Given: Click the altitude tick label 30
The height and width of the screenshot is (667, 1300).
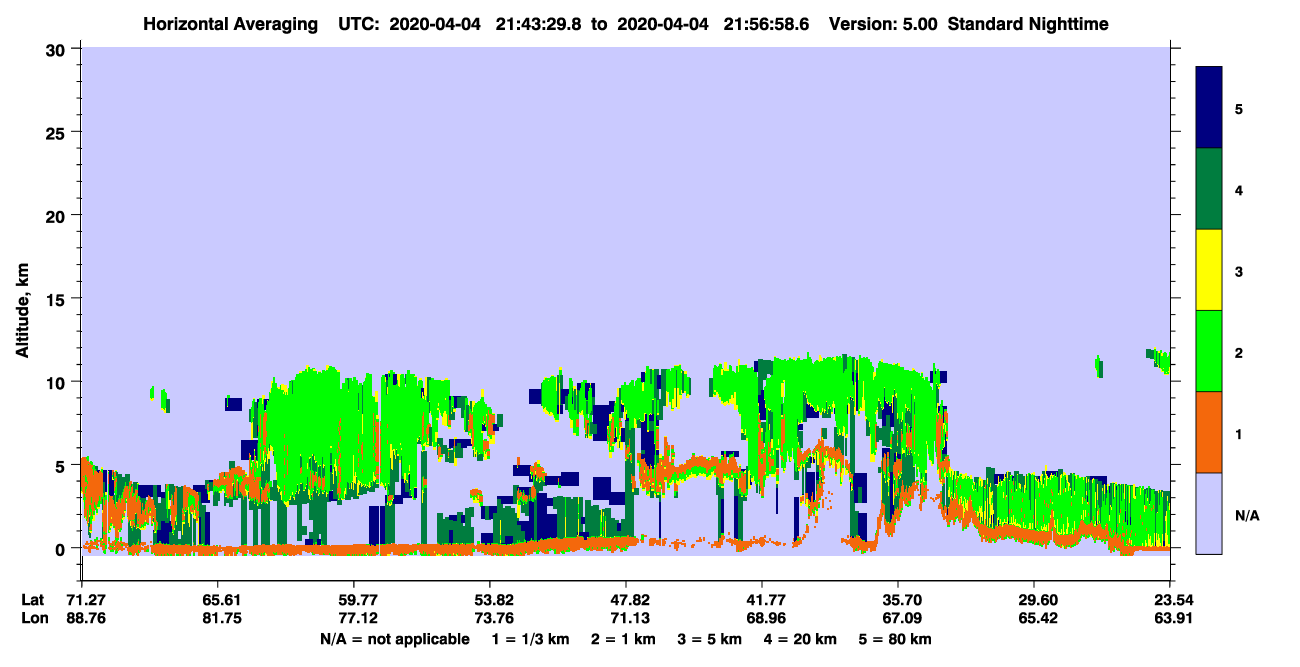Looking at the screenshot, I should (57, 48).
